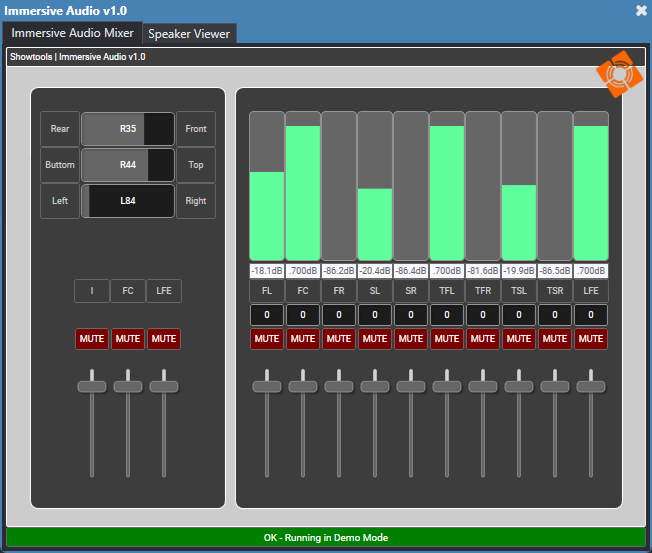
Task: Mute the TFR channel
Action: pyautogui.click(x=483, y=339)
